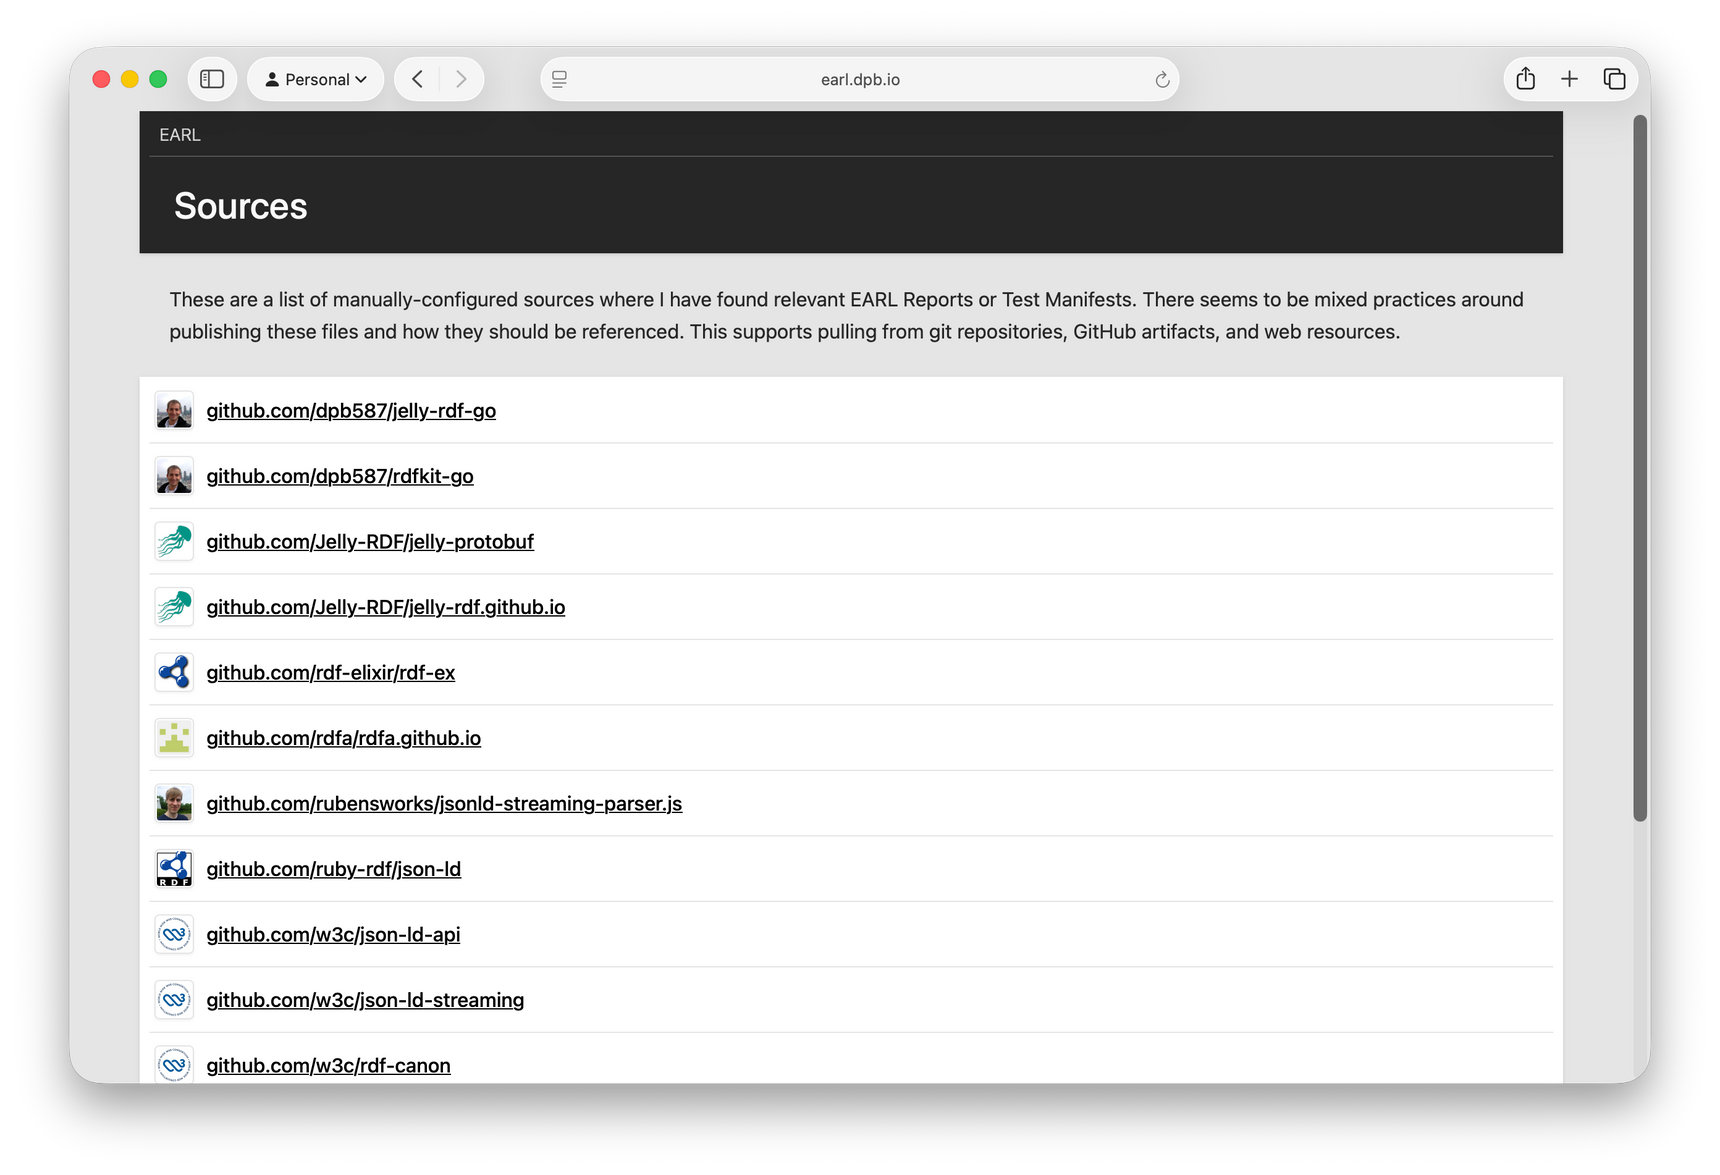Image resolution: width=1720 pixels, height=1175 pixels.
Task: Click the W3C icon beside json-ld-api
Action: (x=174, y=935)
